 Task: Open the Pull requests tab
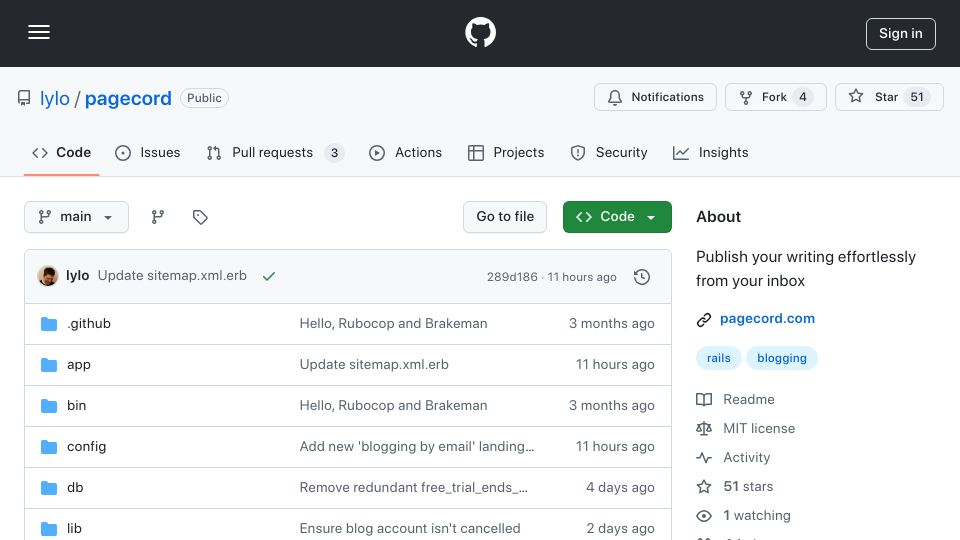coord(275,152)
